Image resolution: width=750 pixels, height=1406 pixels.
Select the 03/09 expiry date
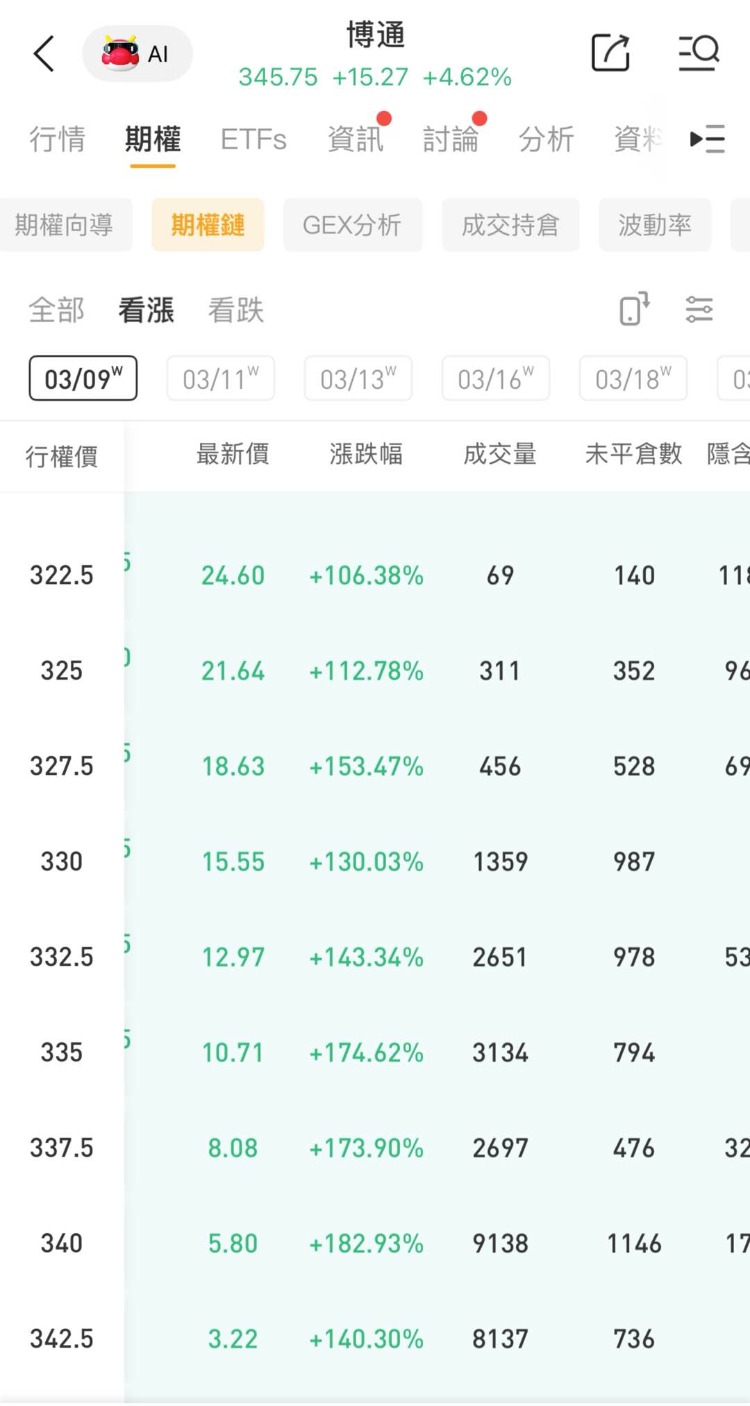[83, 379]
